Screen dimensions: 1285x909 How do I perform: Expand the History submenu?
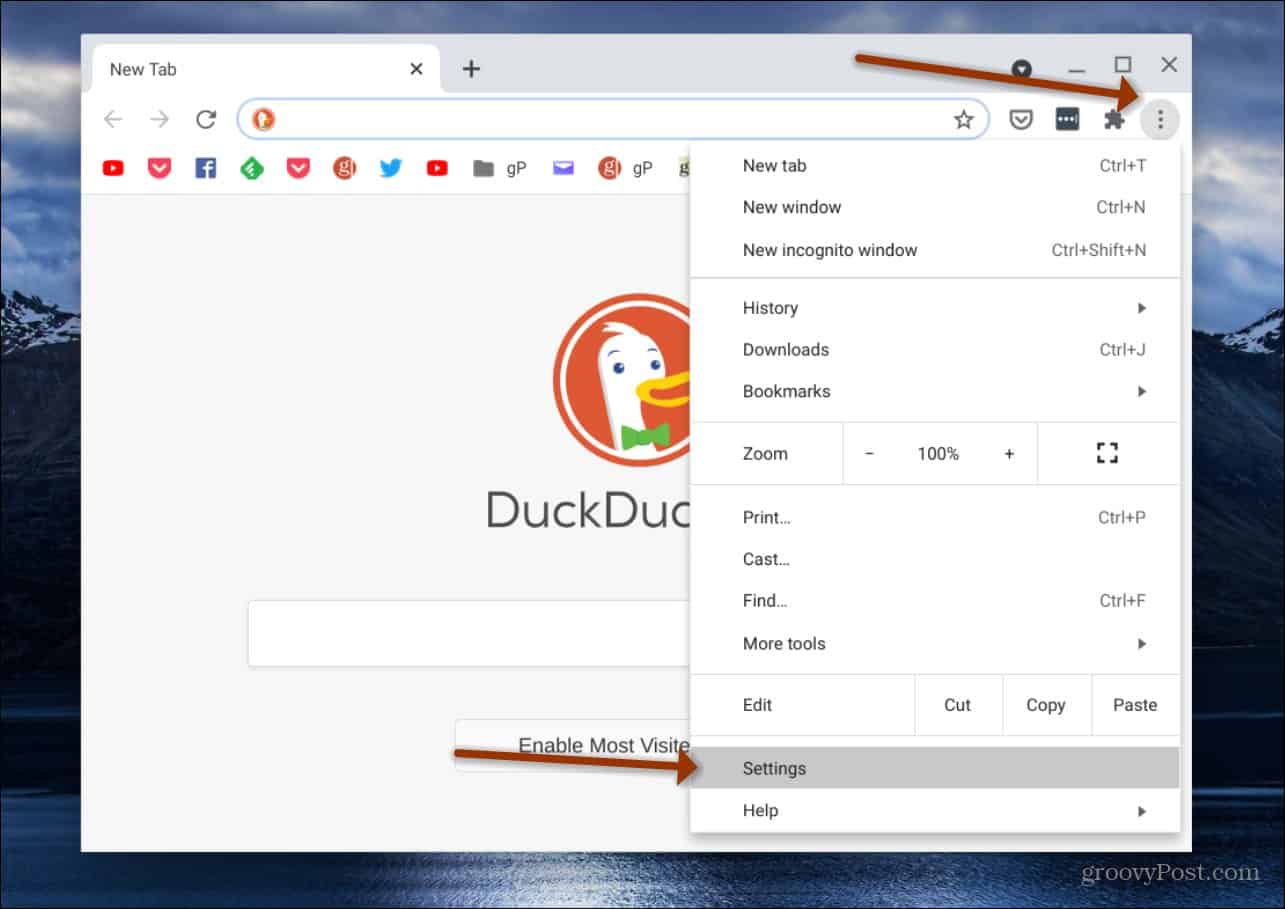935,308
